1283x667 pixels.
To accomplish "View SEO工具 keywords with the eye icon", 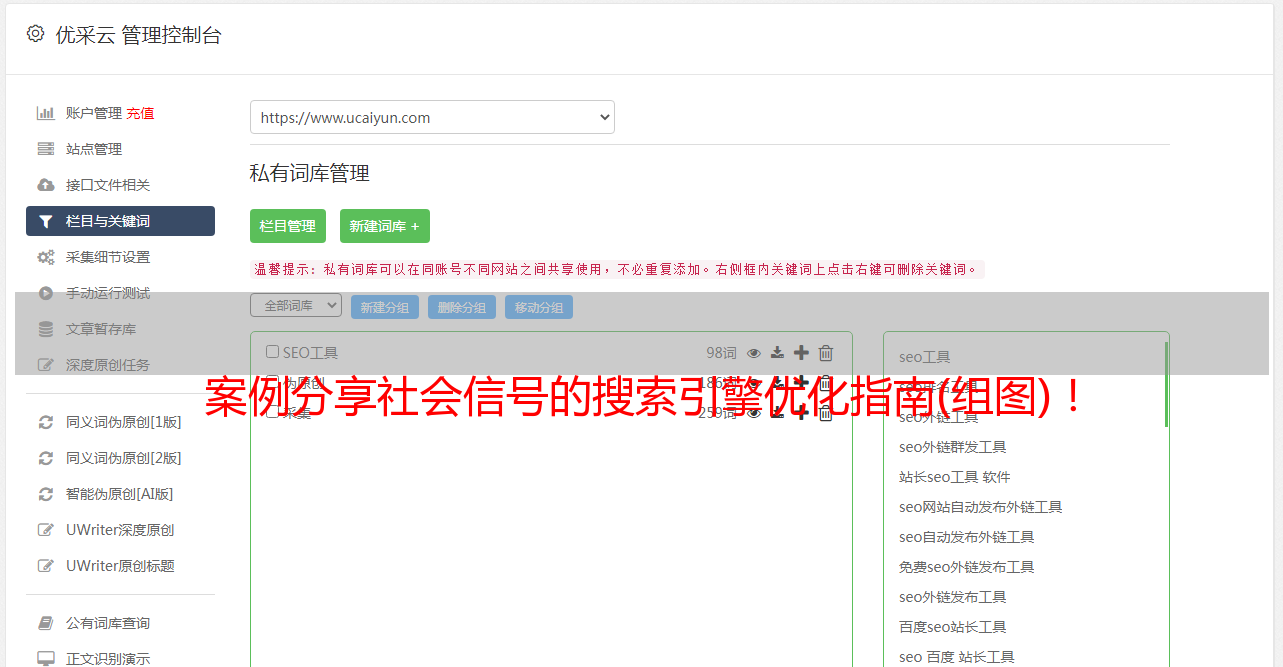I will [x=754, y=352].
